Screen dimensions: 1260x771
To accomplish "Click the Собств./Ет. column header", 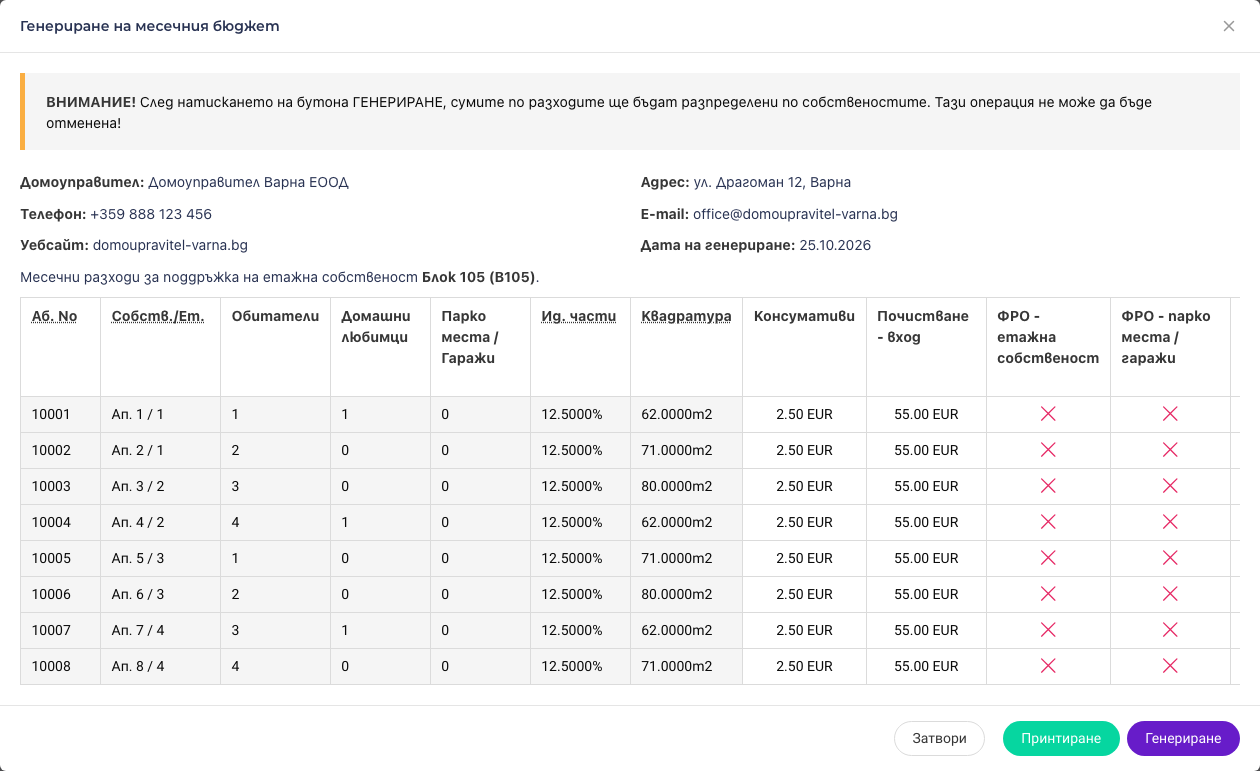I will click(x=158, y=316).
